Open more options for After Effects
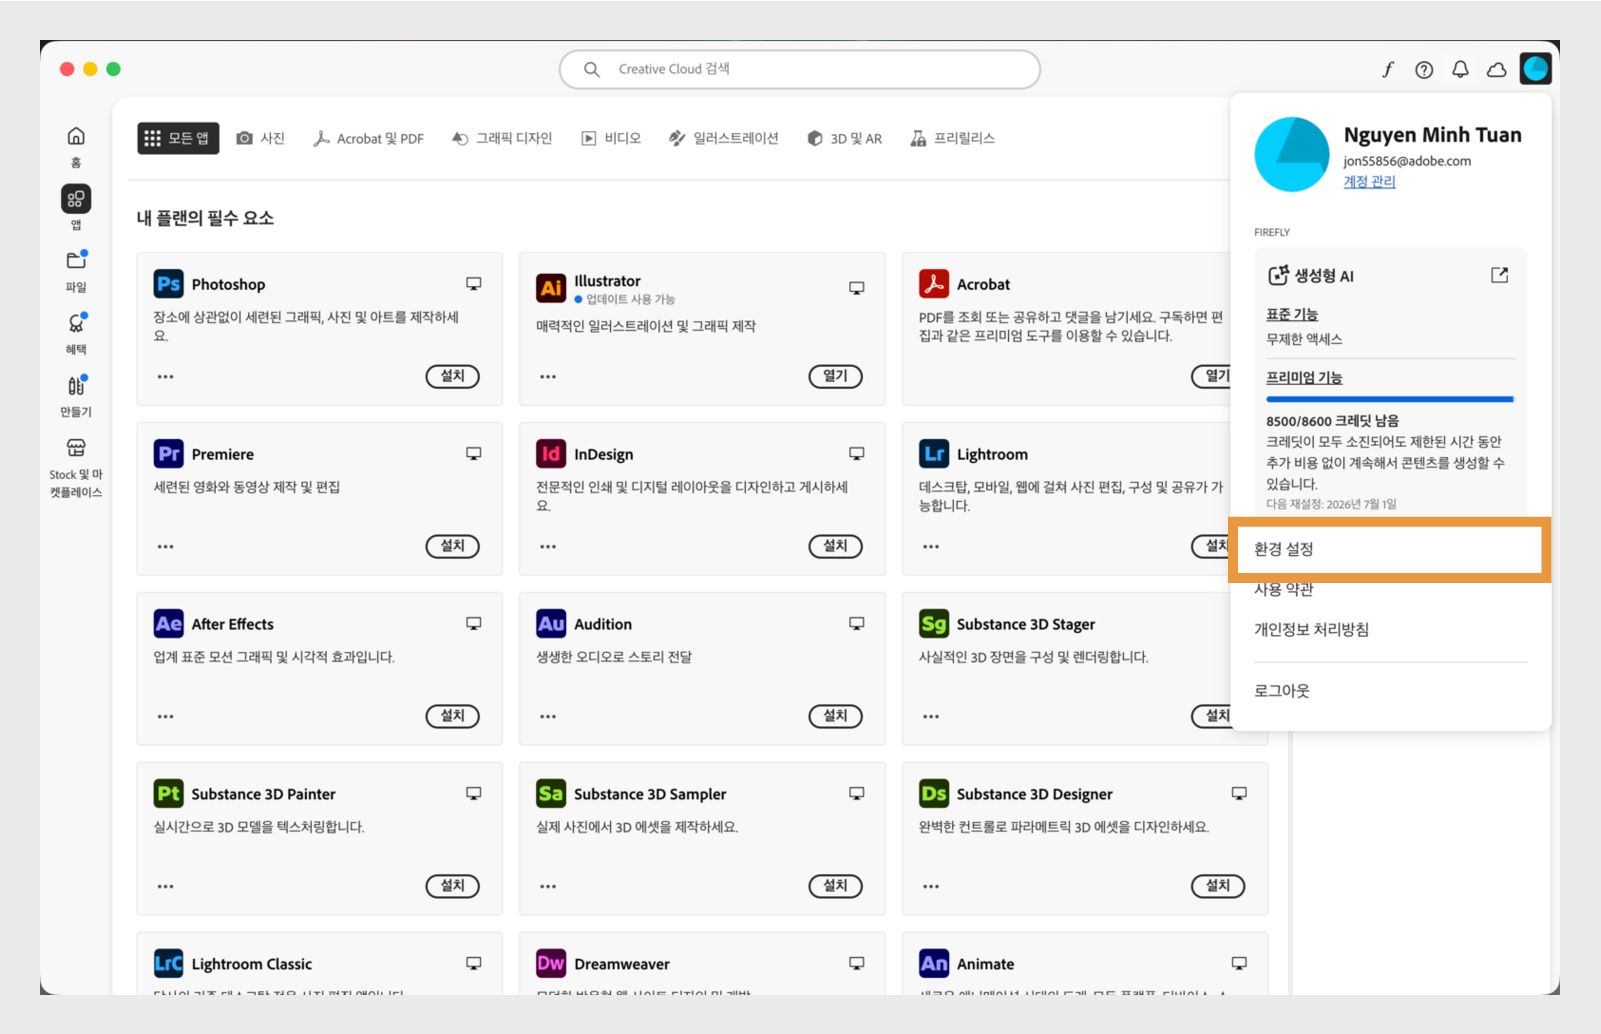Viewport: 1601px width, 1034px height. tap(165, 717)
